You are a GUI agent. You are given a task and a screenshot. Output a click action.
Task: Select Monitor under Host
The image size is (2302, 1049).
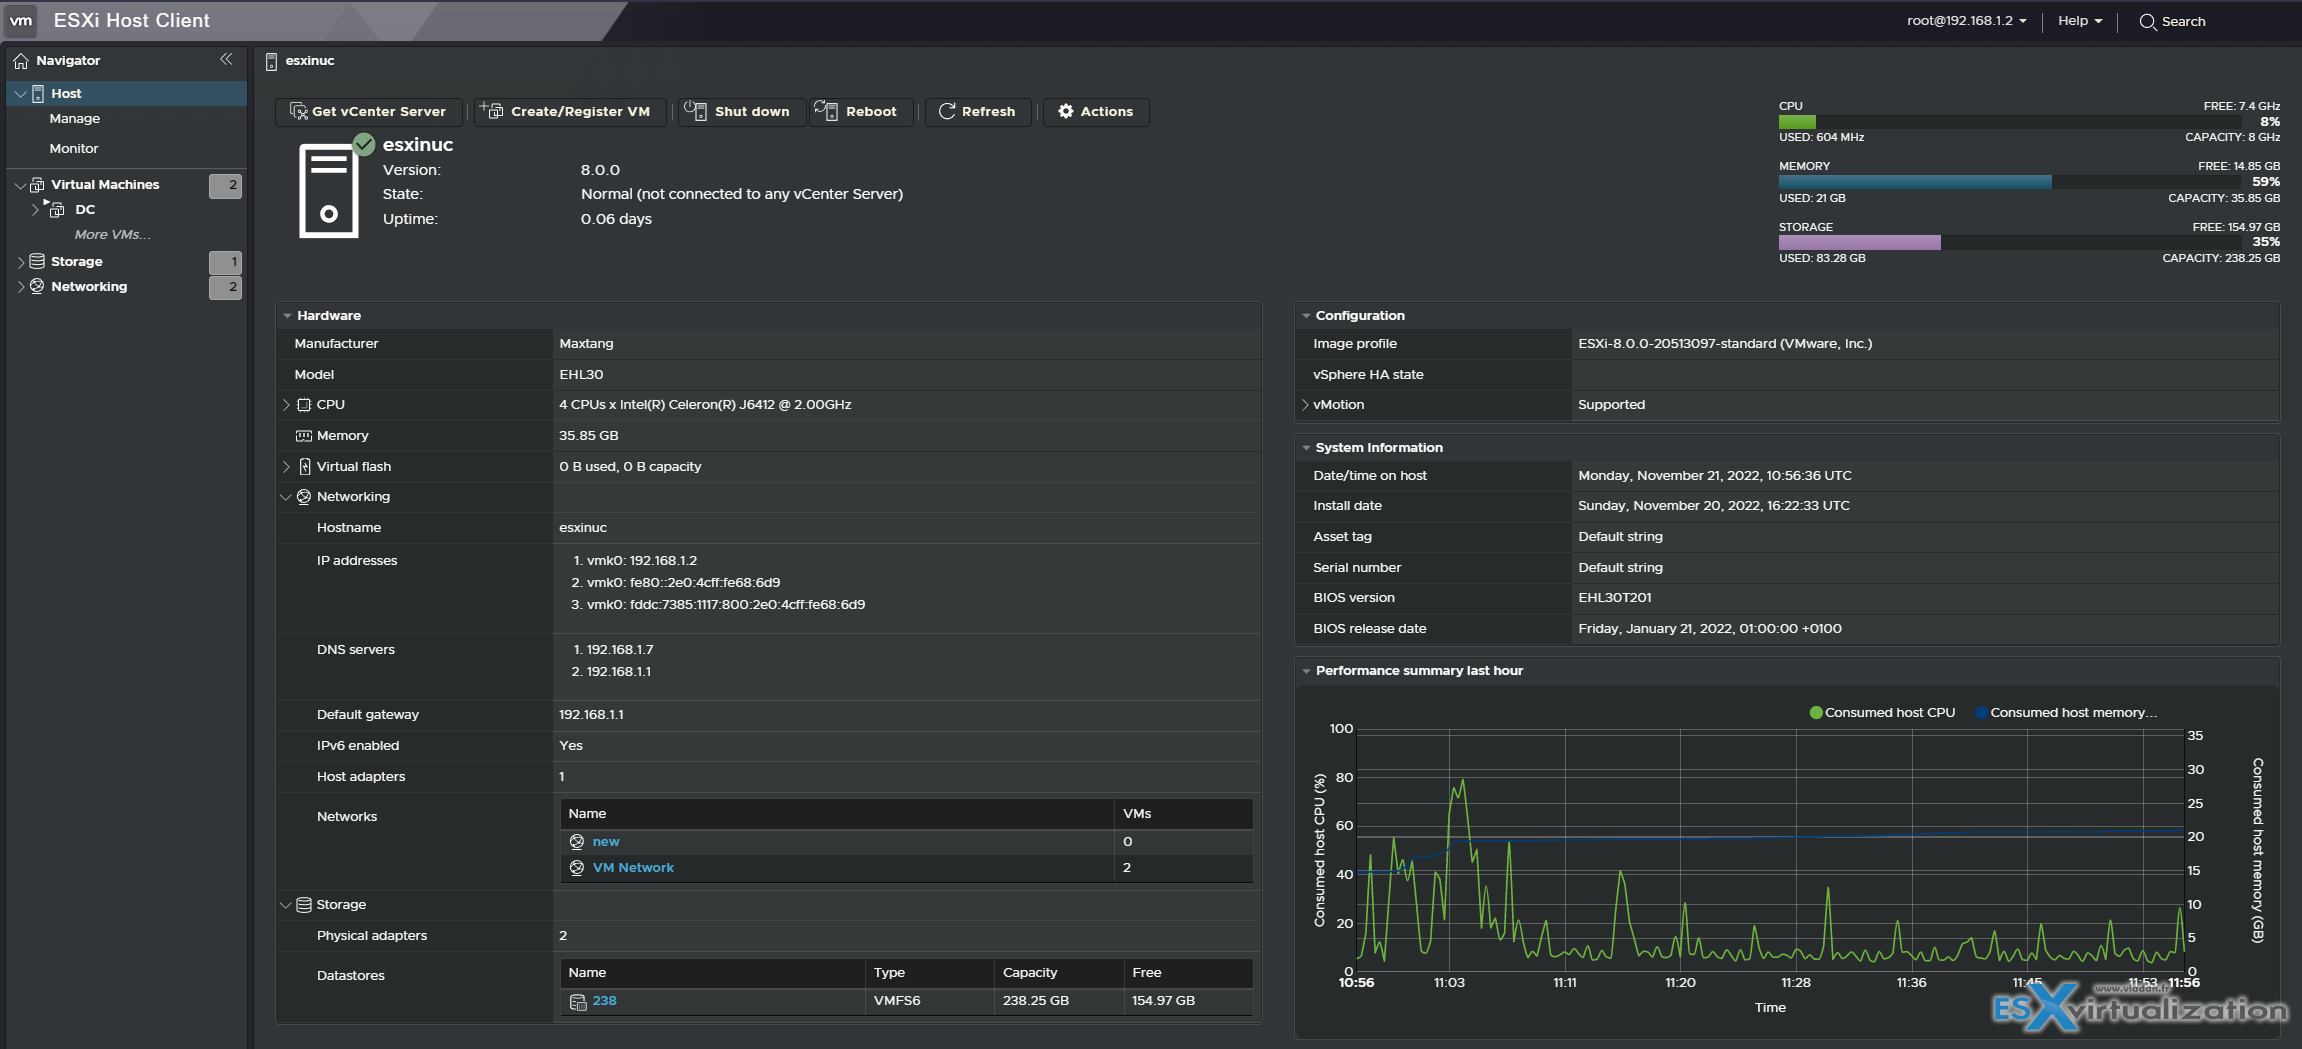(74, 148)
